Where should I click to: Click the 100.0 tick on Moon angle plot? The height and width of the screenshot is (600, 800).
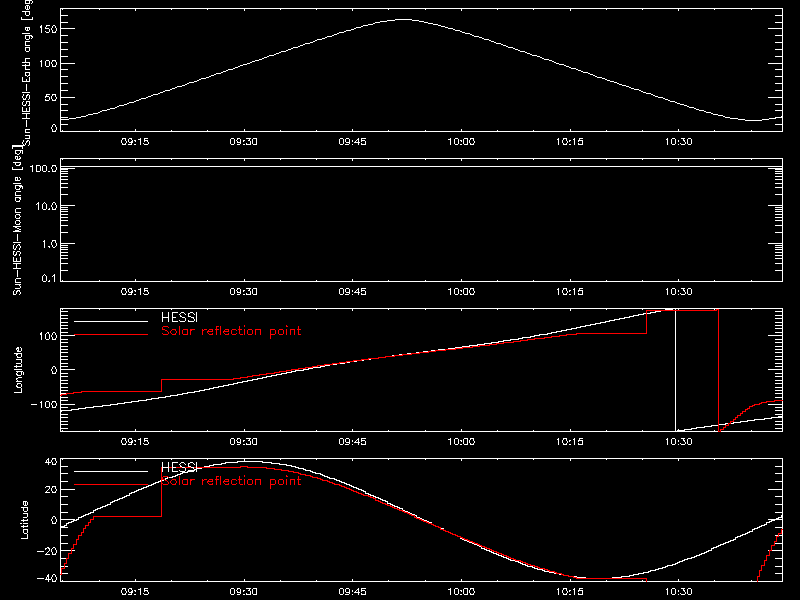point(43,168)
